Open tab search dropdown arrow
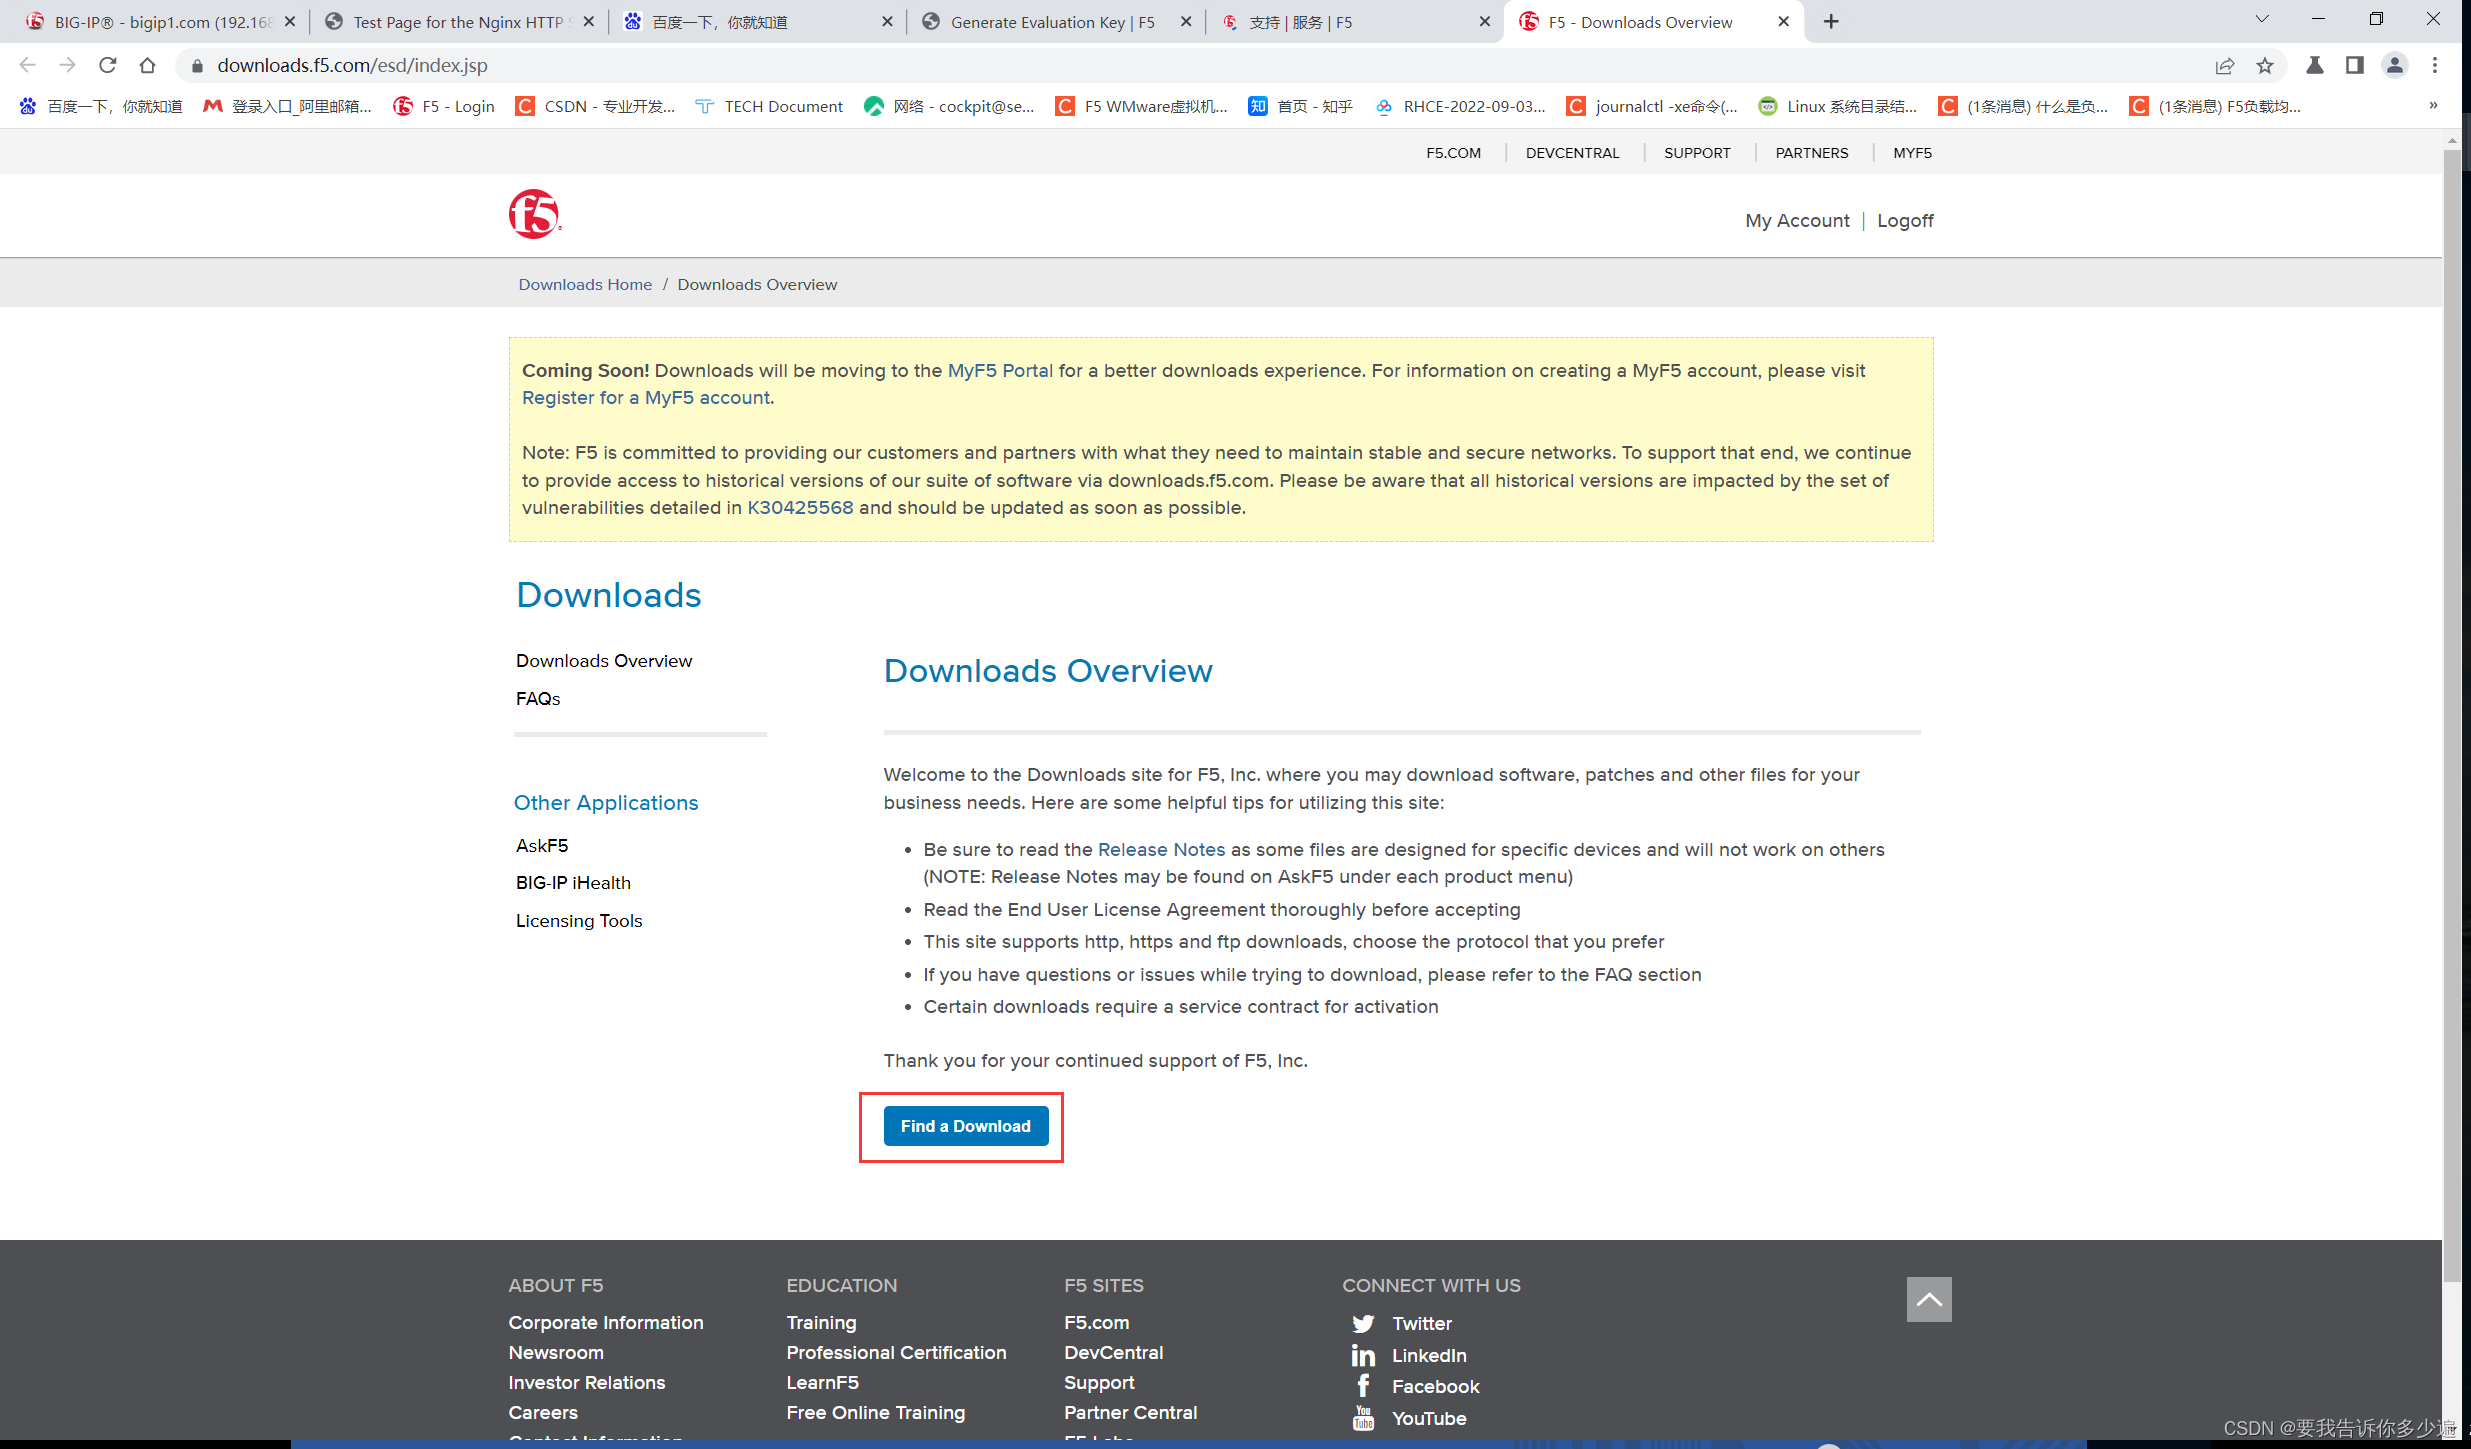The width and height of the screenshot is (2471, 1449). point(2262,20)
